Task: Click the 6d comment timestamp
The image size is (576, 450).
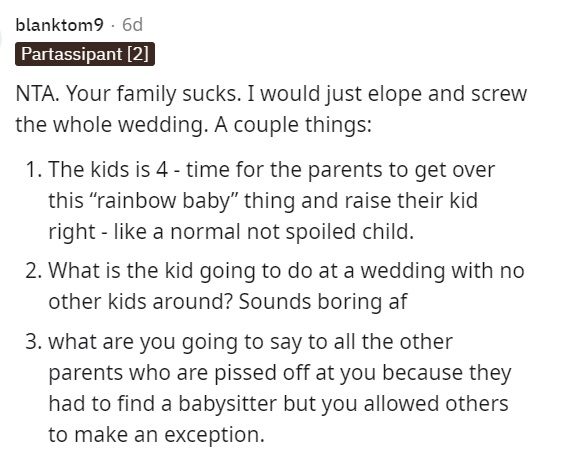Action: (132, 25)
